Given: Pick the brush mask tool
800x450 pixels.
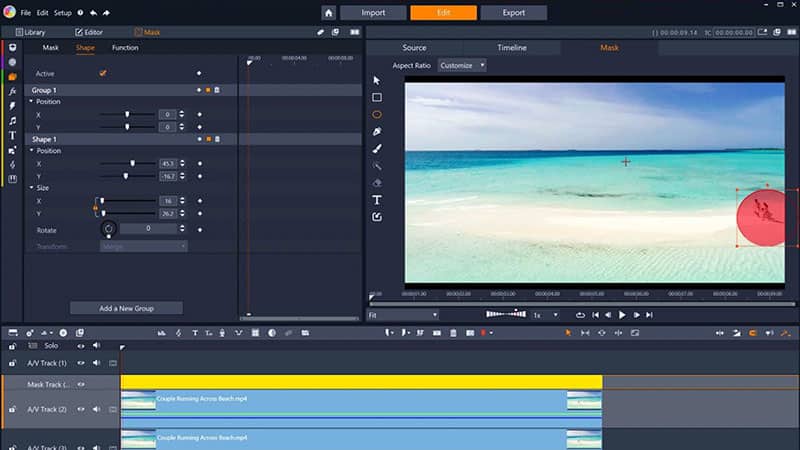Looking at the screenshot, I should coord(377,148).
